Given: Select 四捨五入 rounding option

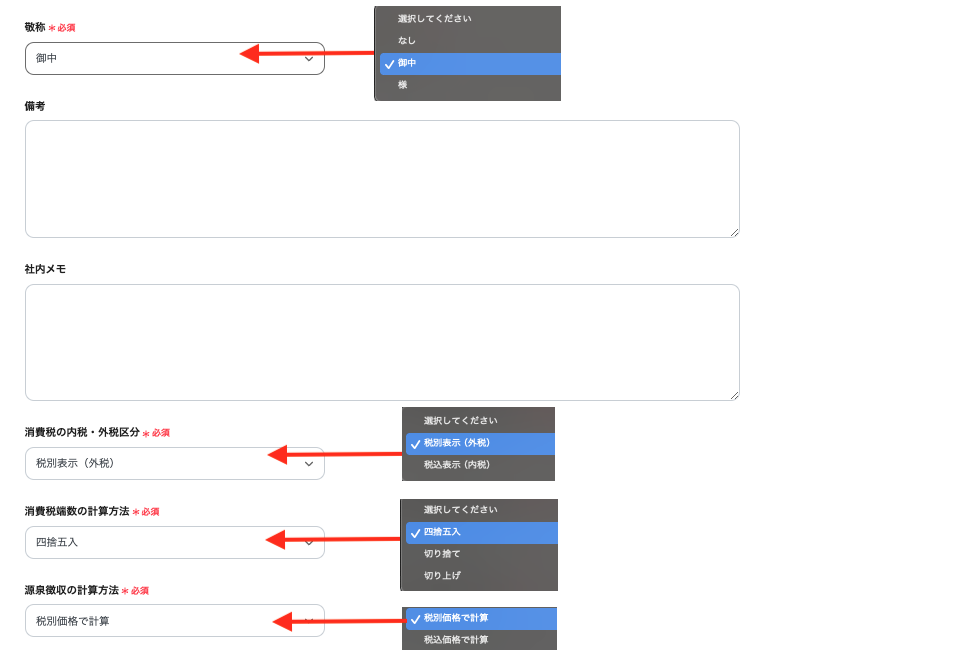Looking at the screenshot, I should 442,532.
